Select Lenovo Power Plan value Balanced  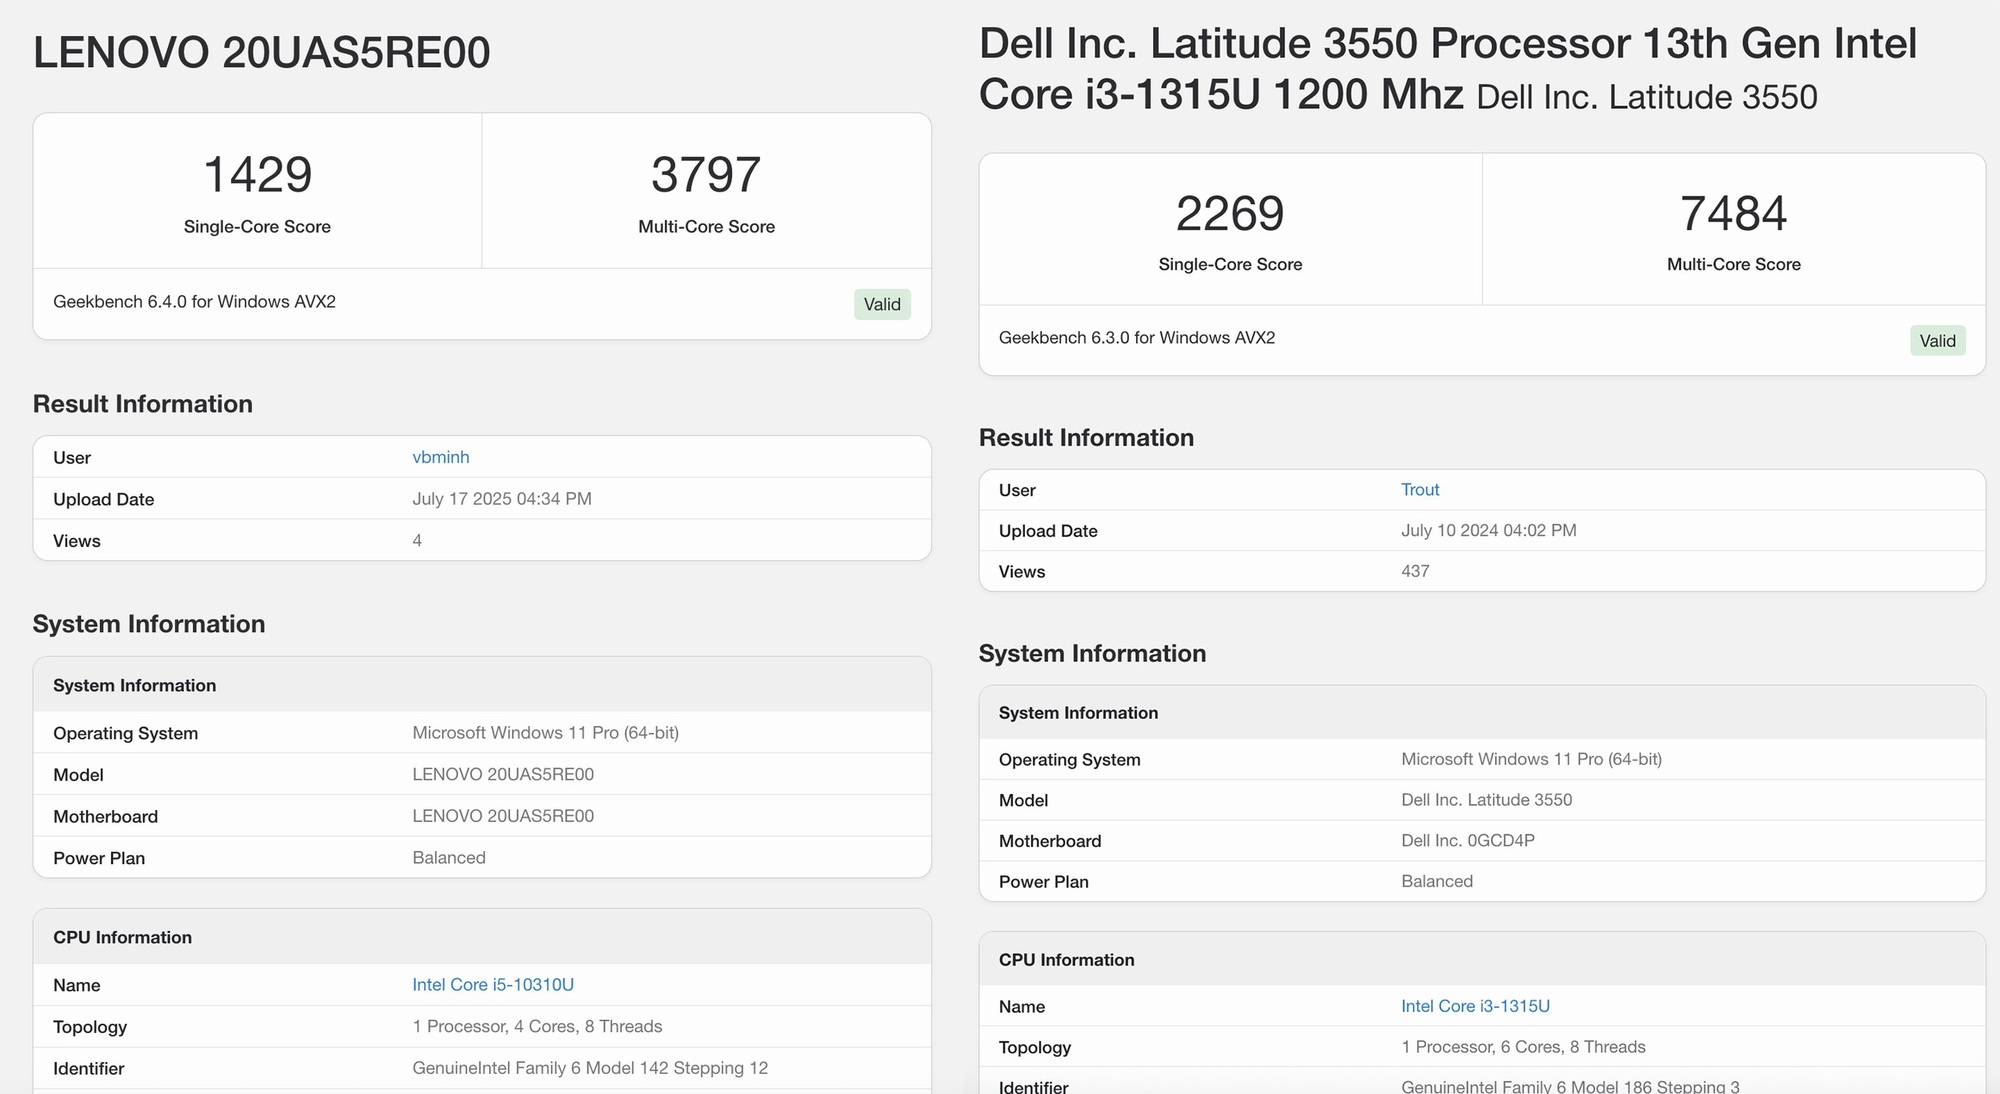click(449, 858)
